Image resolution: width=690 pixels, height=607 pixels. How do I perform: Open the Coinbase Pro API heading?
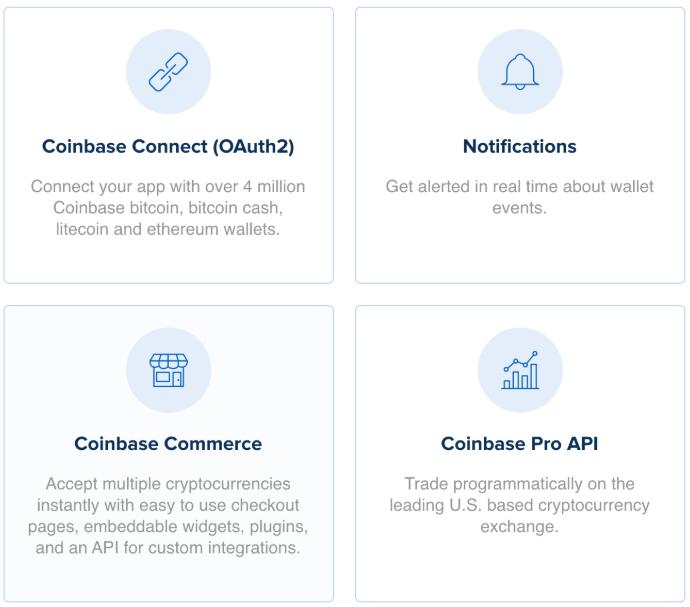pos(520,444)
